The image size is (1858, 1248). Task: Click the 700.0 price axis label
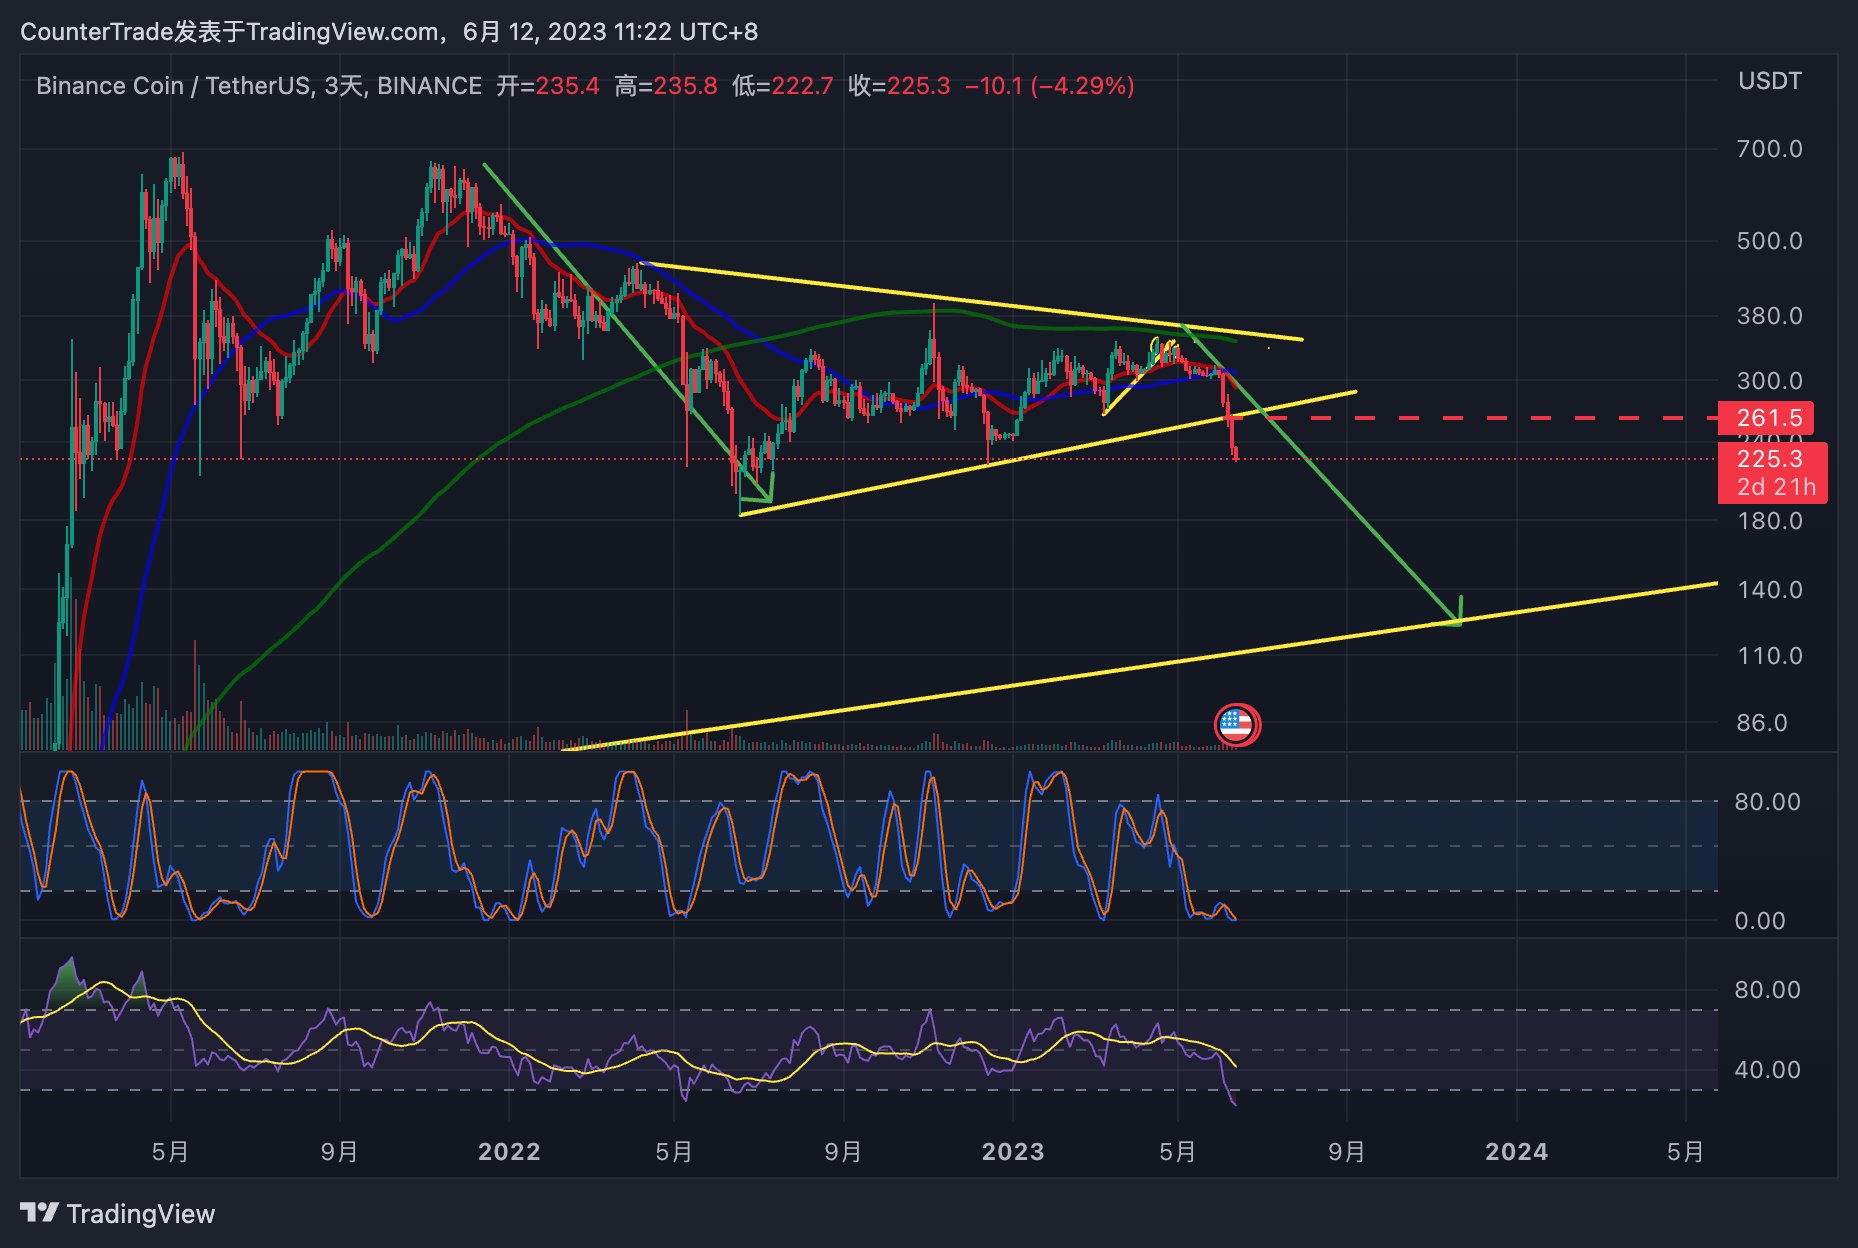click(1769, 149)
